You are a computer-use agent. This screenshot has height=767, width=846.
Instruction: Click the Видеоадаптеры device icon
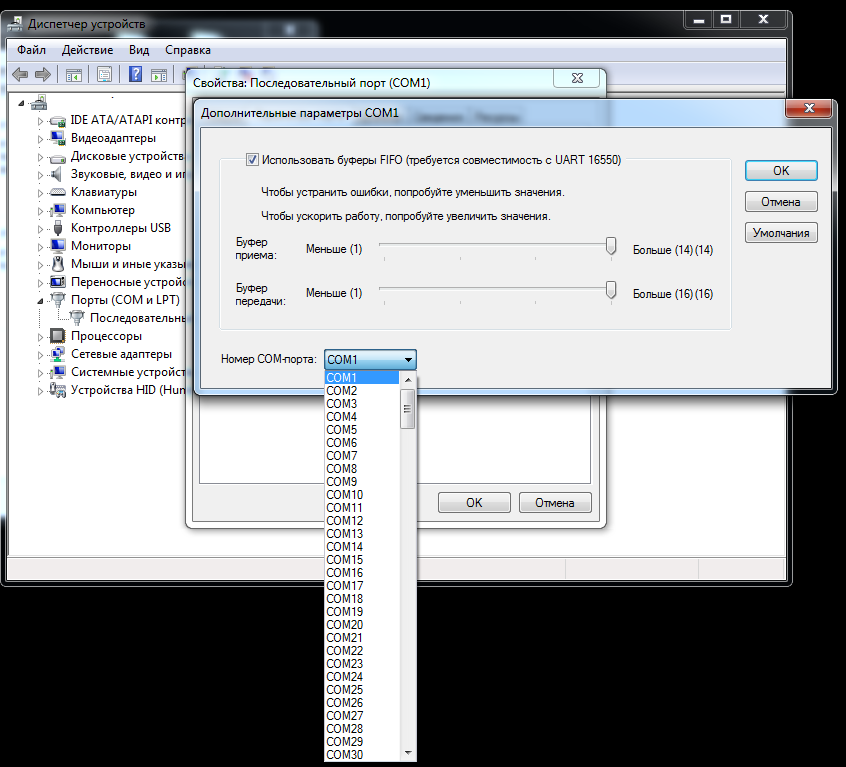tap(57, 138)
